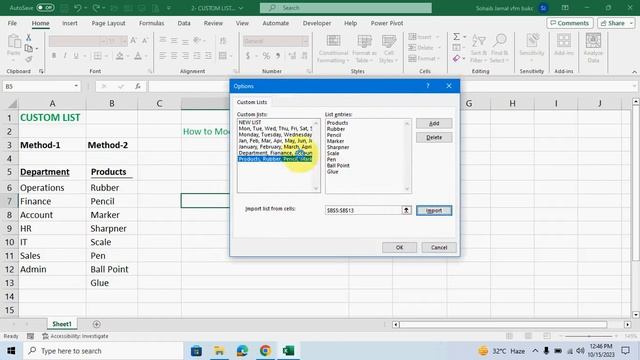Open the Name Box dropdown arrow
Screen dimensions: 640x360
(x=76, y=86)
